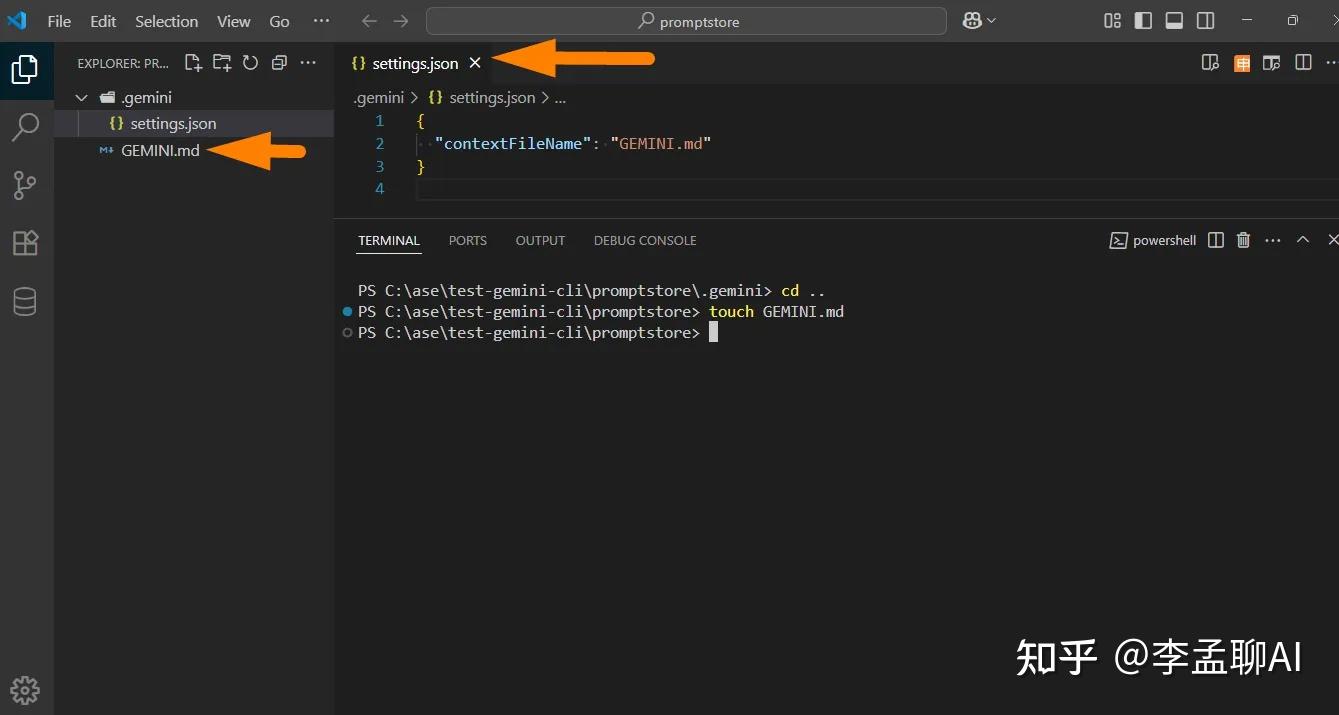
Task: Open the Extensions view
Action: [x=26, y=242]
